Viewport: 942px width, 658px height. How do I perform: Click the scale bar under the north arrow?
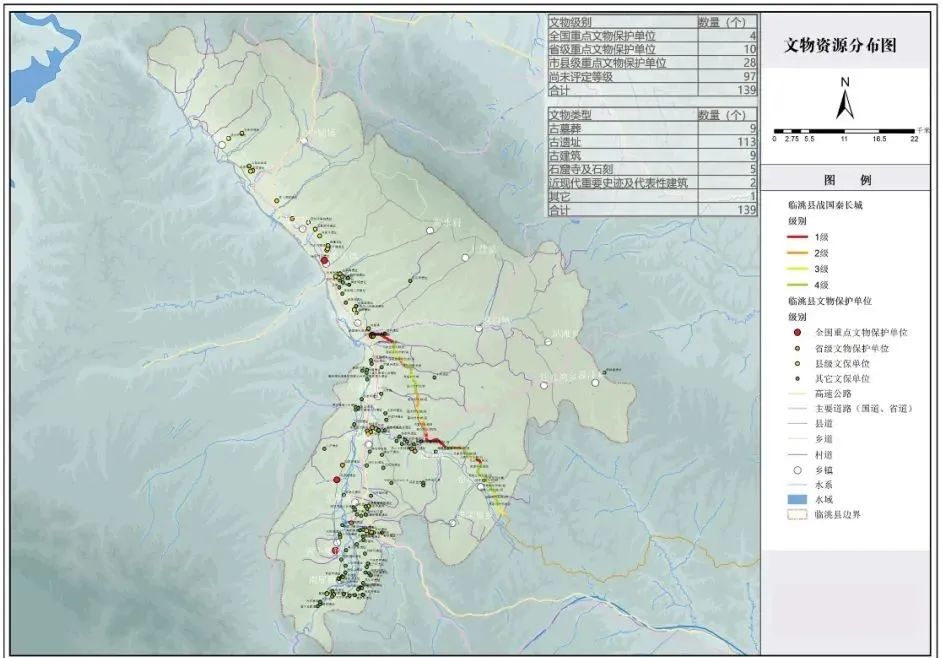coord(844,131)
